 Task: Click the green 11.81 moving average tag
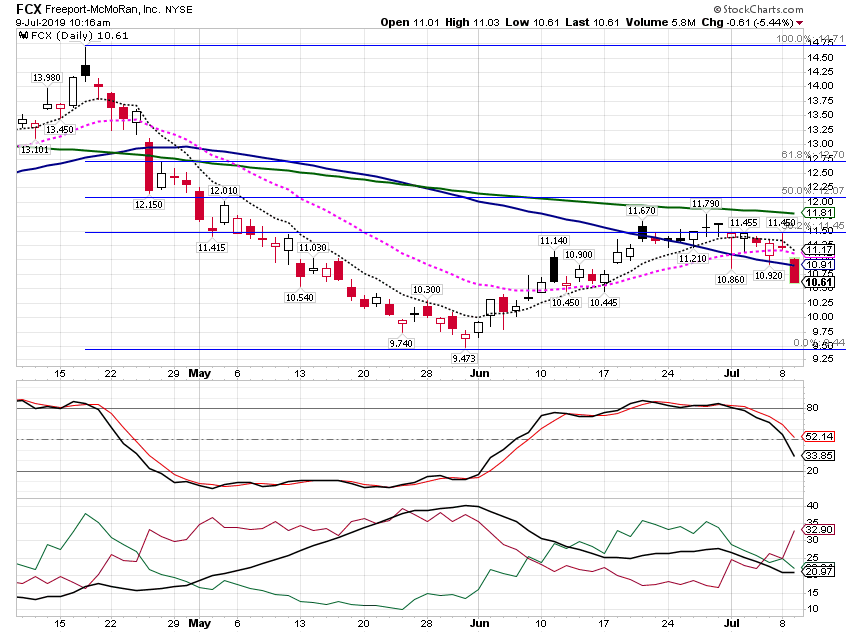pyautogui.click(x=819, y=212)
